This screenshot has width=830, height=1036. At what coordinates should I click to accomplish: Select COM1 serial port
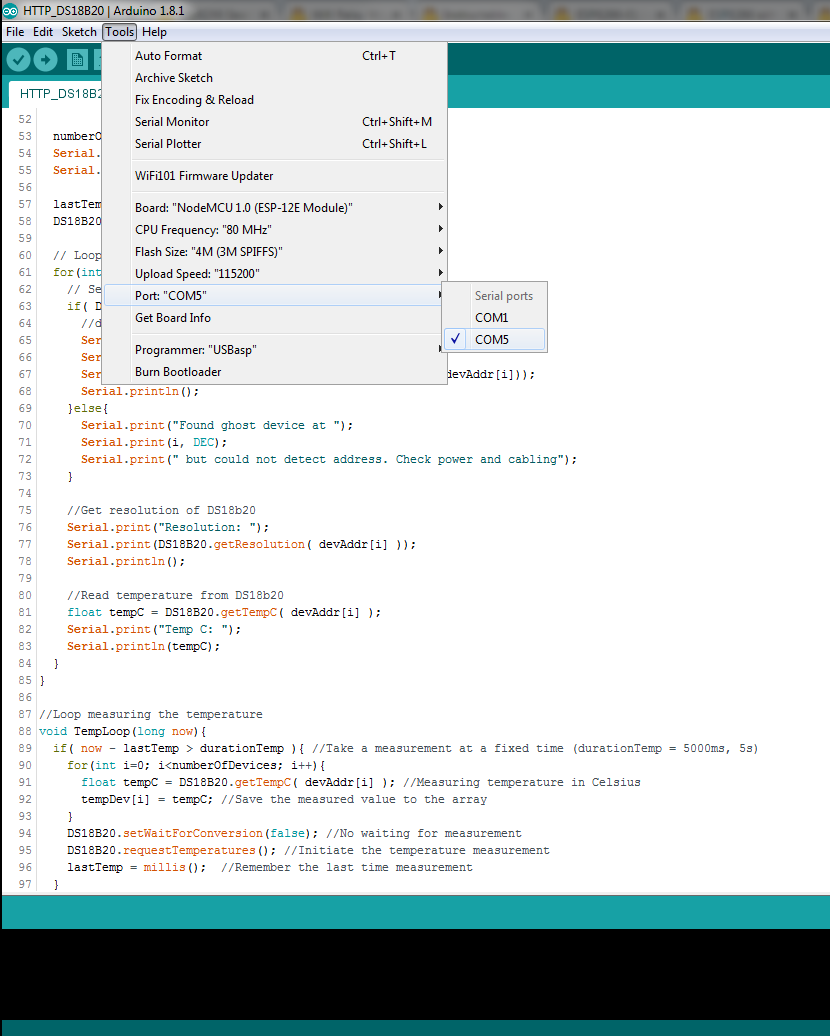[x=494, y=318]
